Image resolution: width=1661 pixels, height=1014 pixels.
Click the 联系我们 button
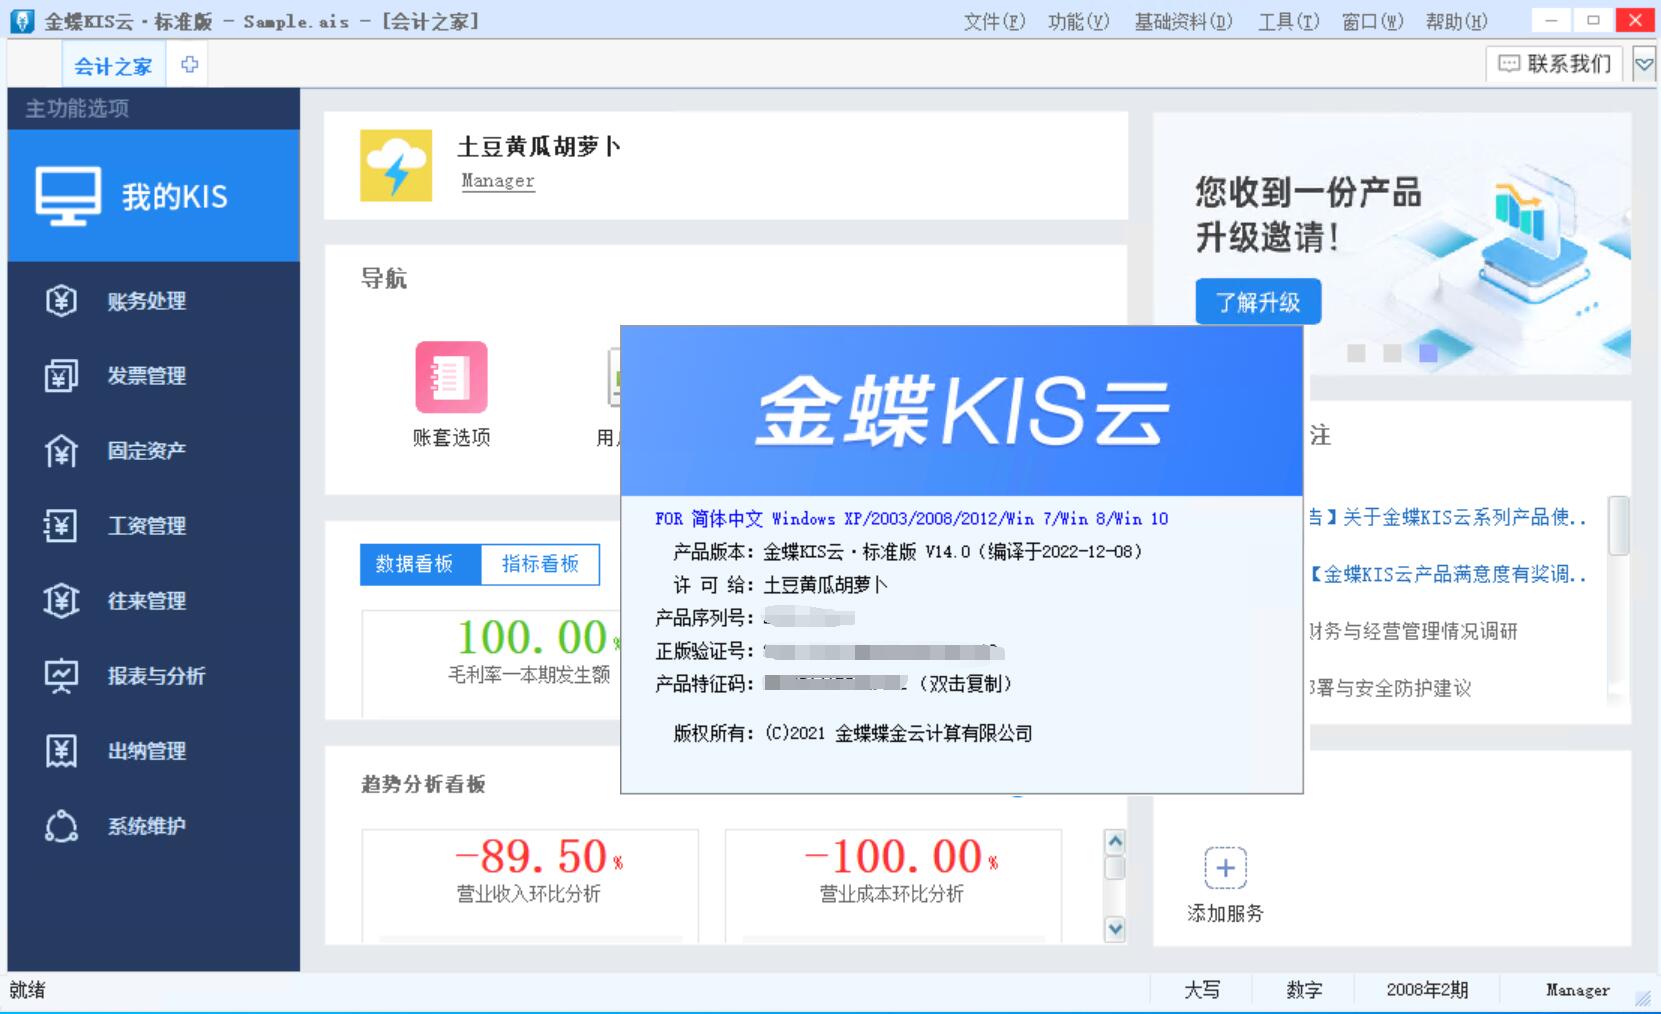pos(1554,64)
